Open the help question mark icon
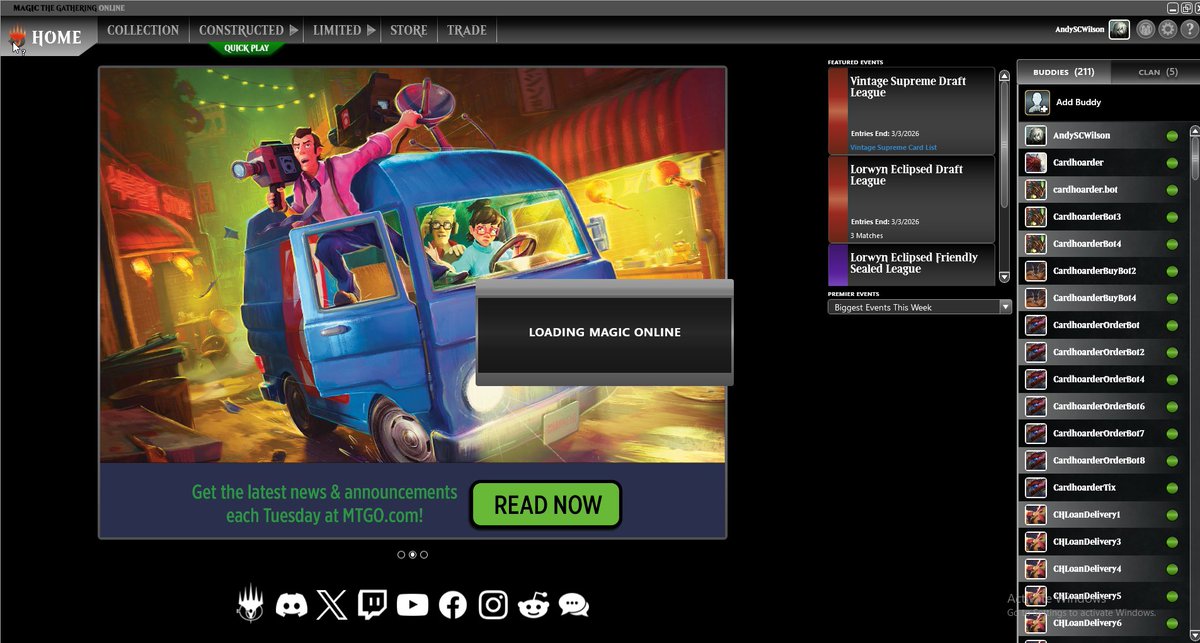Viewport: 1200px width, 643px height. [x=1189, y=30]
